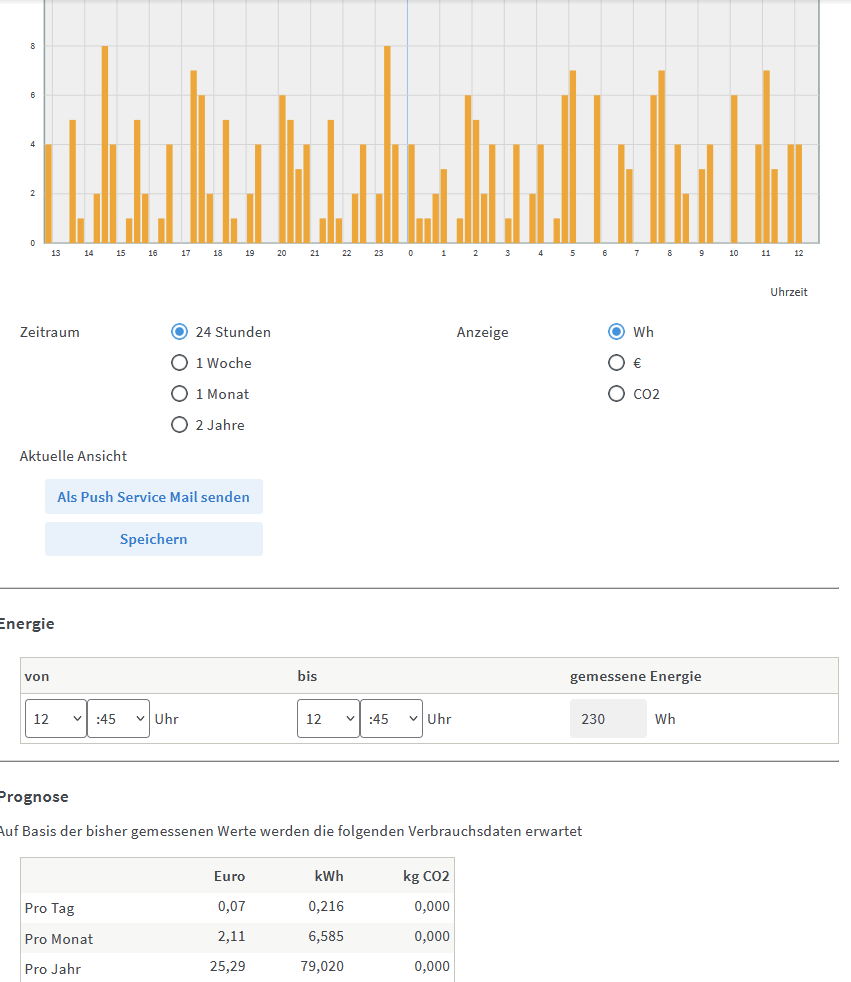The image size is (851, 982).
Task: Open the 'bis' minutes dropdown
Action: tap(391, 718)
